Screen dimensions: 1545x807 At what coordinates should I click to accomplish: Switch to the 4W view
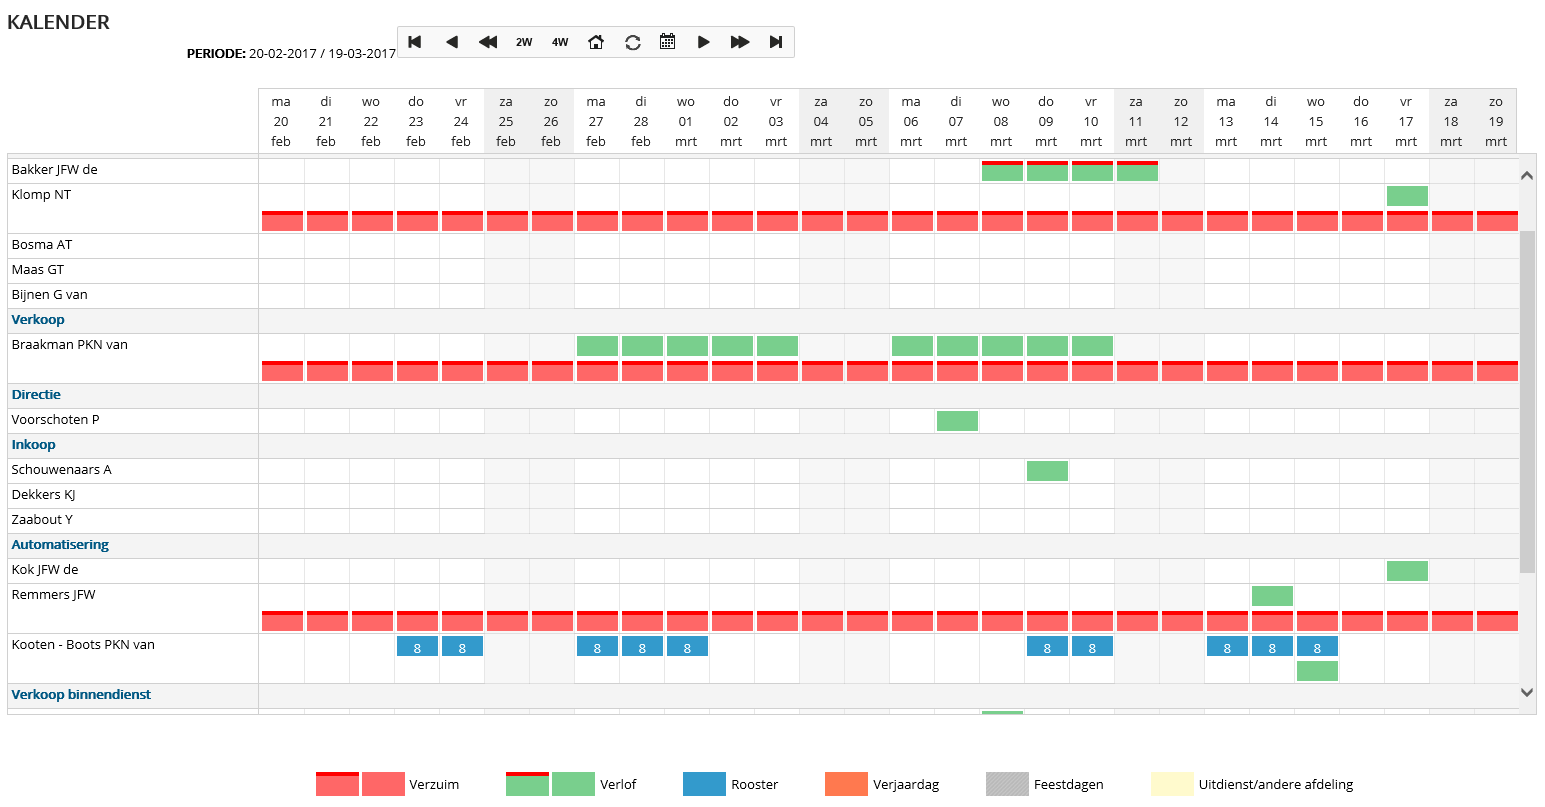560,42
